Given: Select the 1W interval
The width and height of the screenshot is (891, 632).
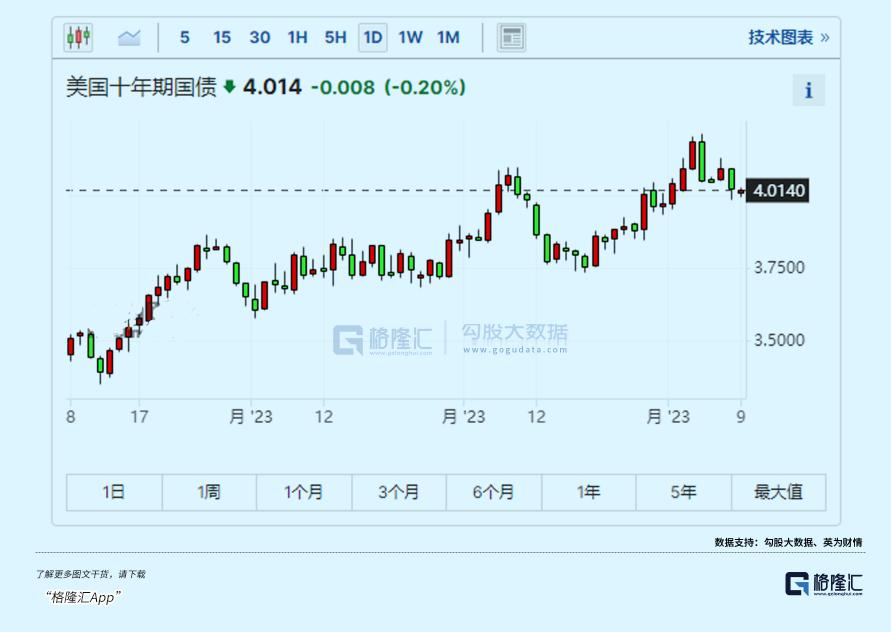Looking at the screenshot, I should point(410,38).
